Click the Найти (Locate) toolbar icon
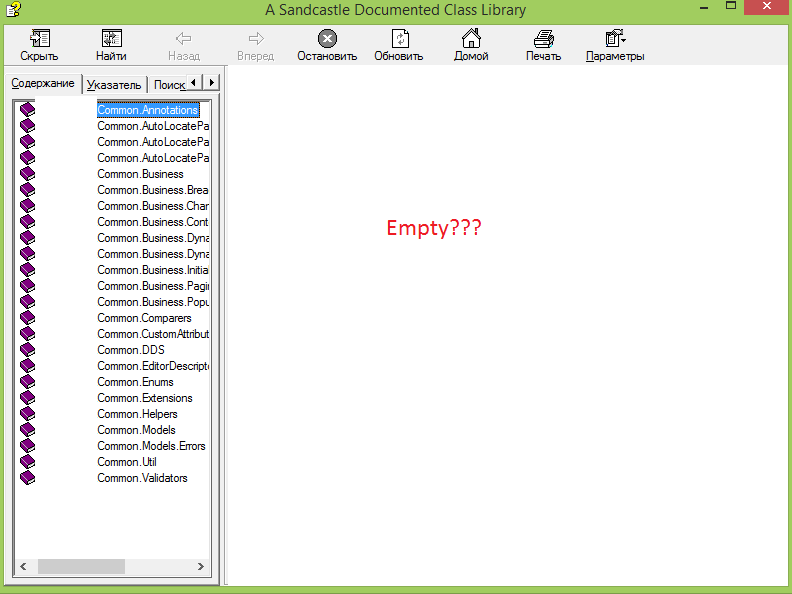792x594 pixels. click(112, 38)
